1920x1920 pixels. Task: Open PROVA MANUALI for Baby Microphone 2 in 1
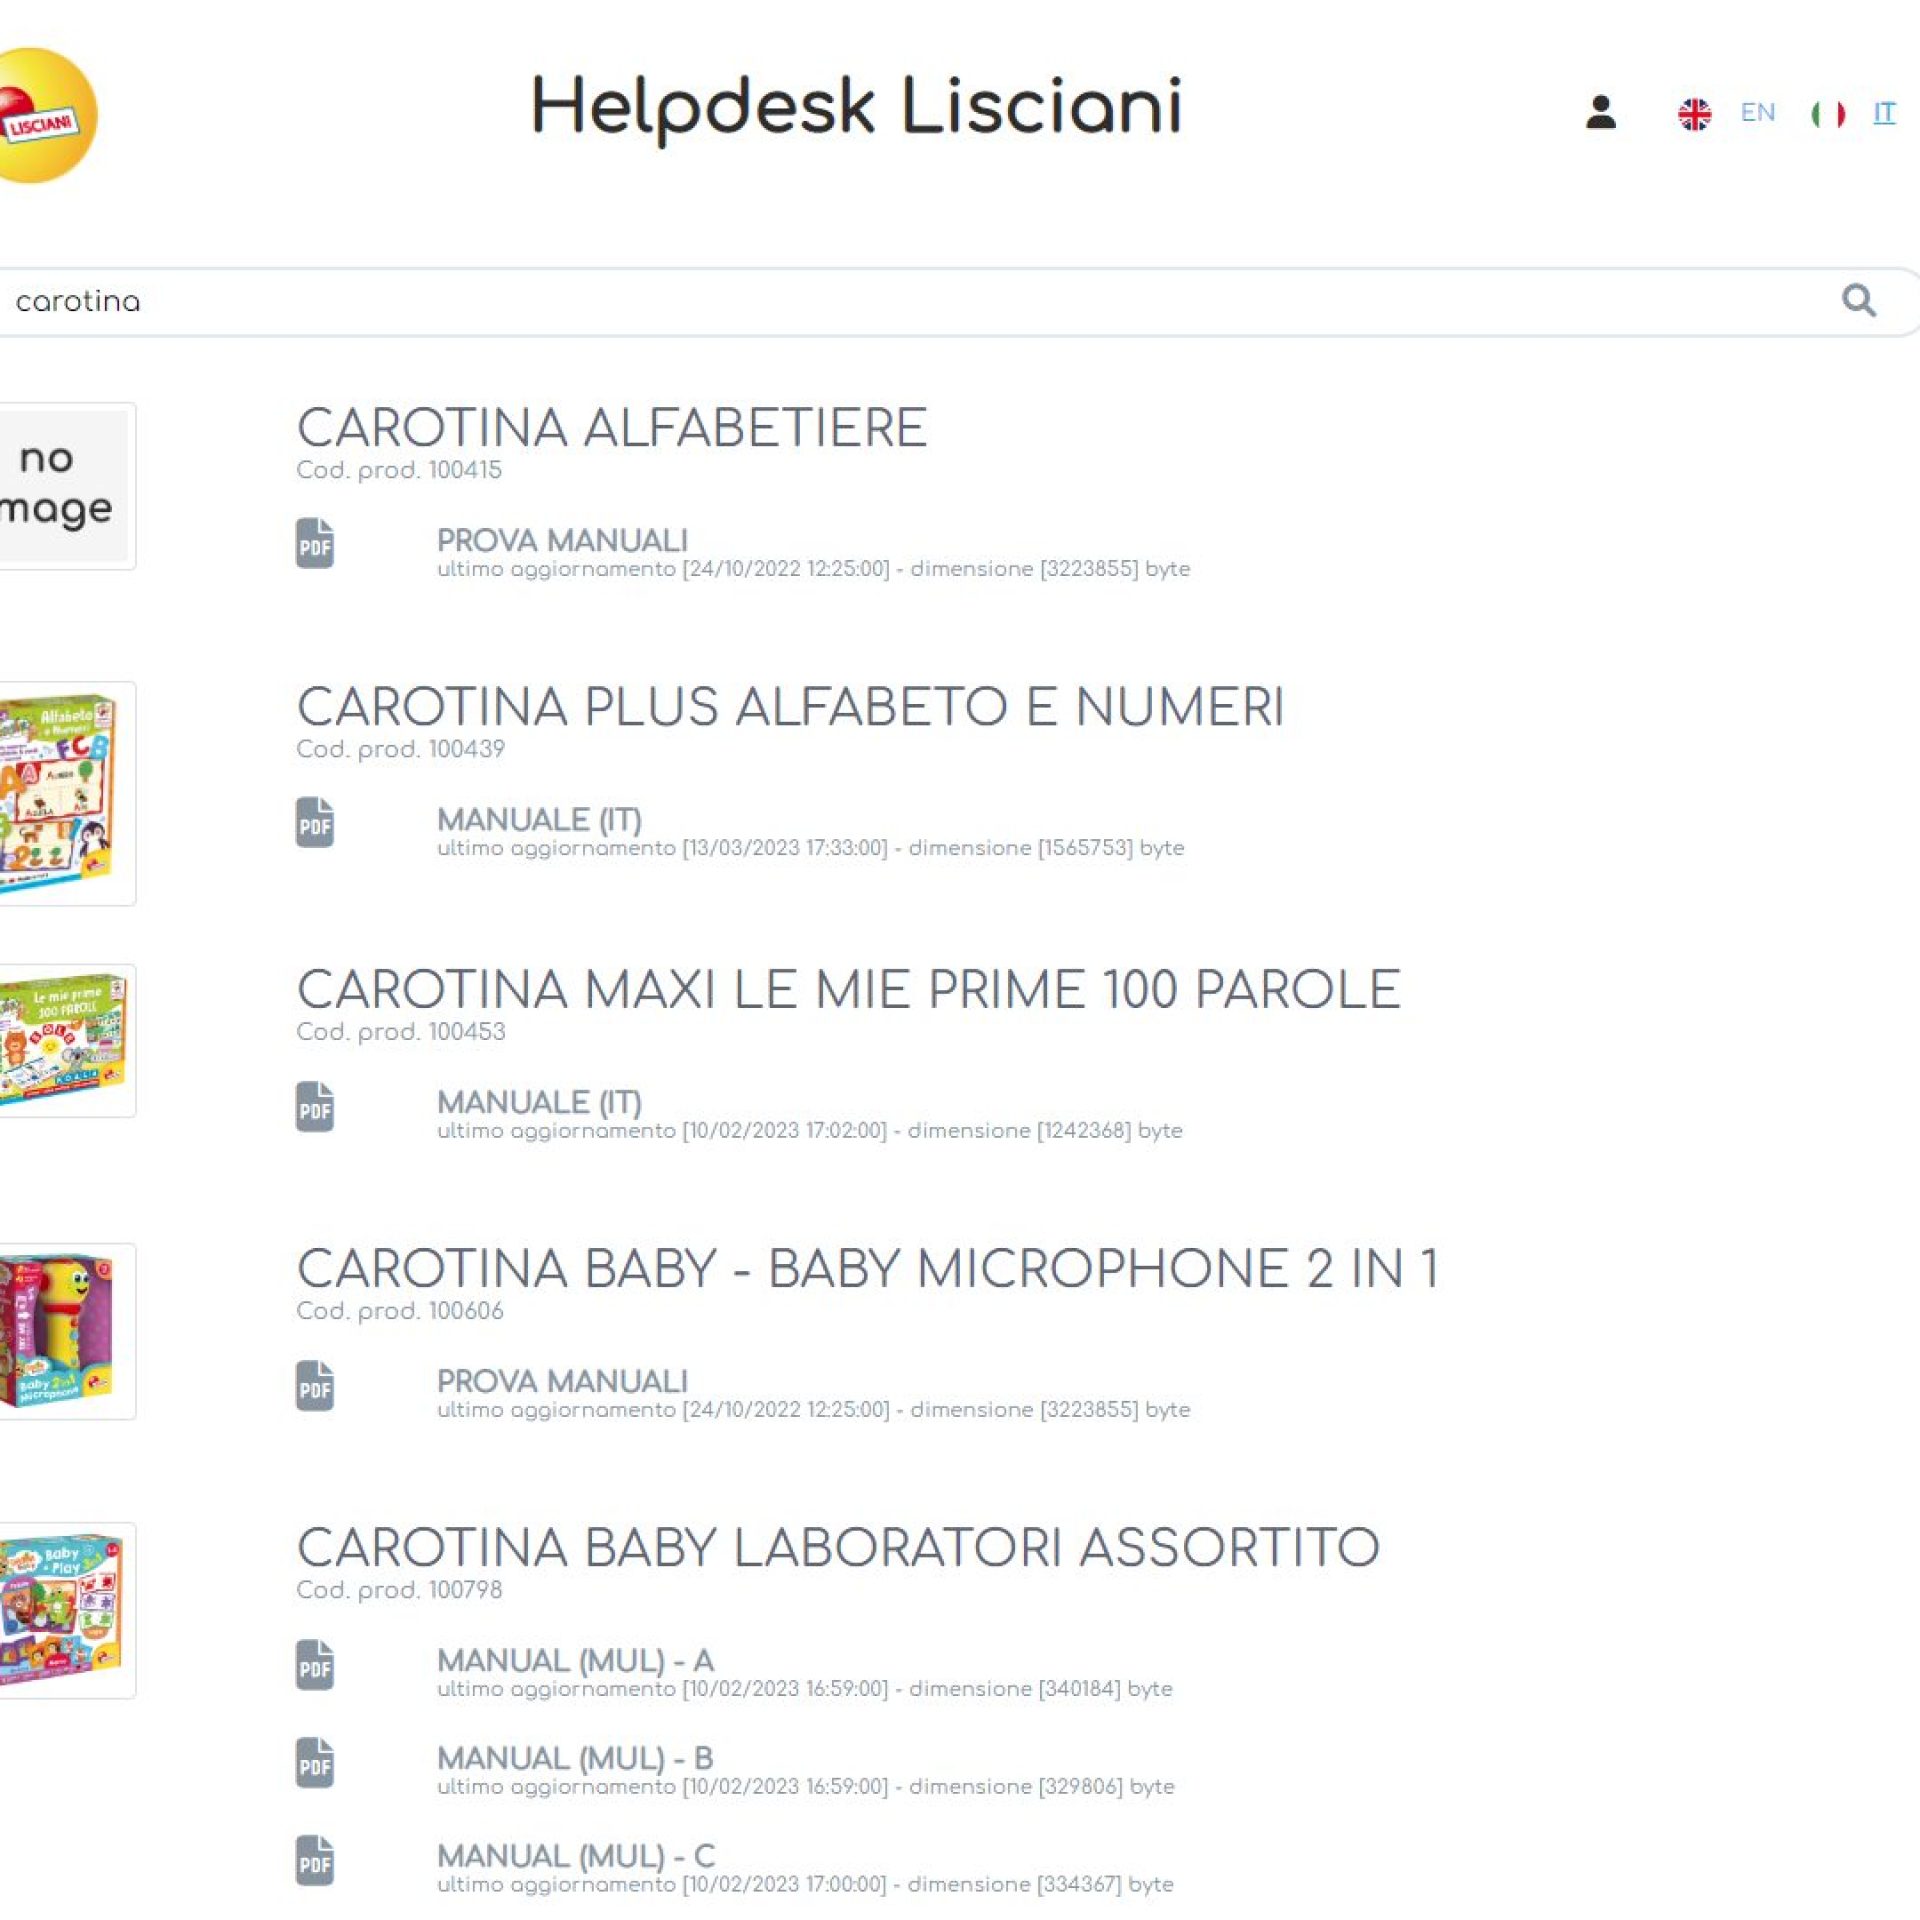click(x=562, y=1381)
